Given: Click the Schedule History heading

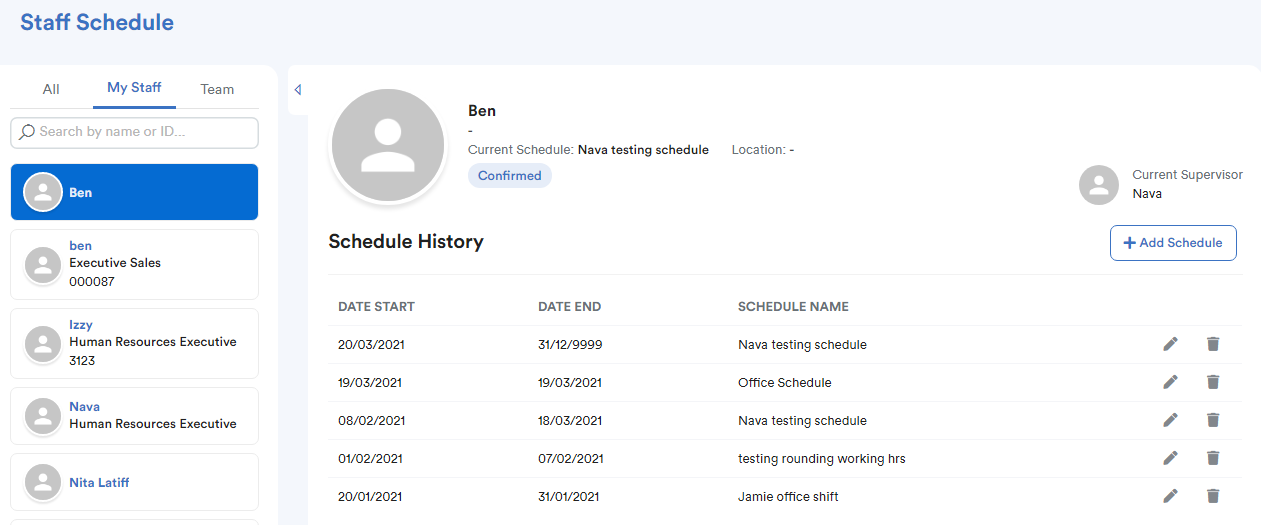Looking at the screenshot, I should pyautogui.click(x=406, y=241).
